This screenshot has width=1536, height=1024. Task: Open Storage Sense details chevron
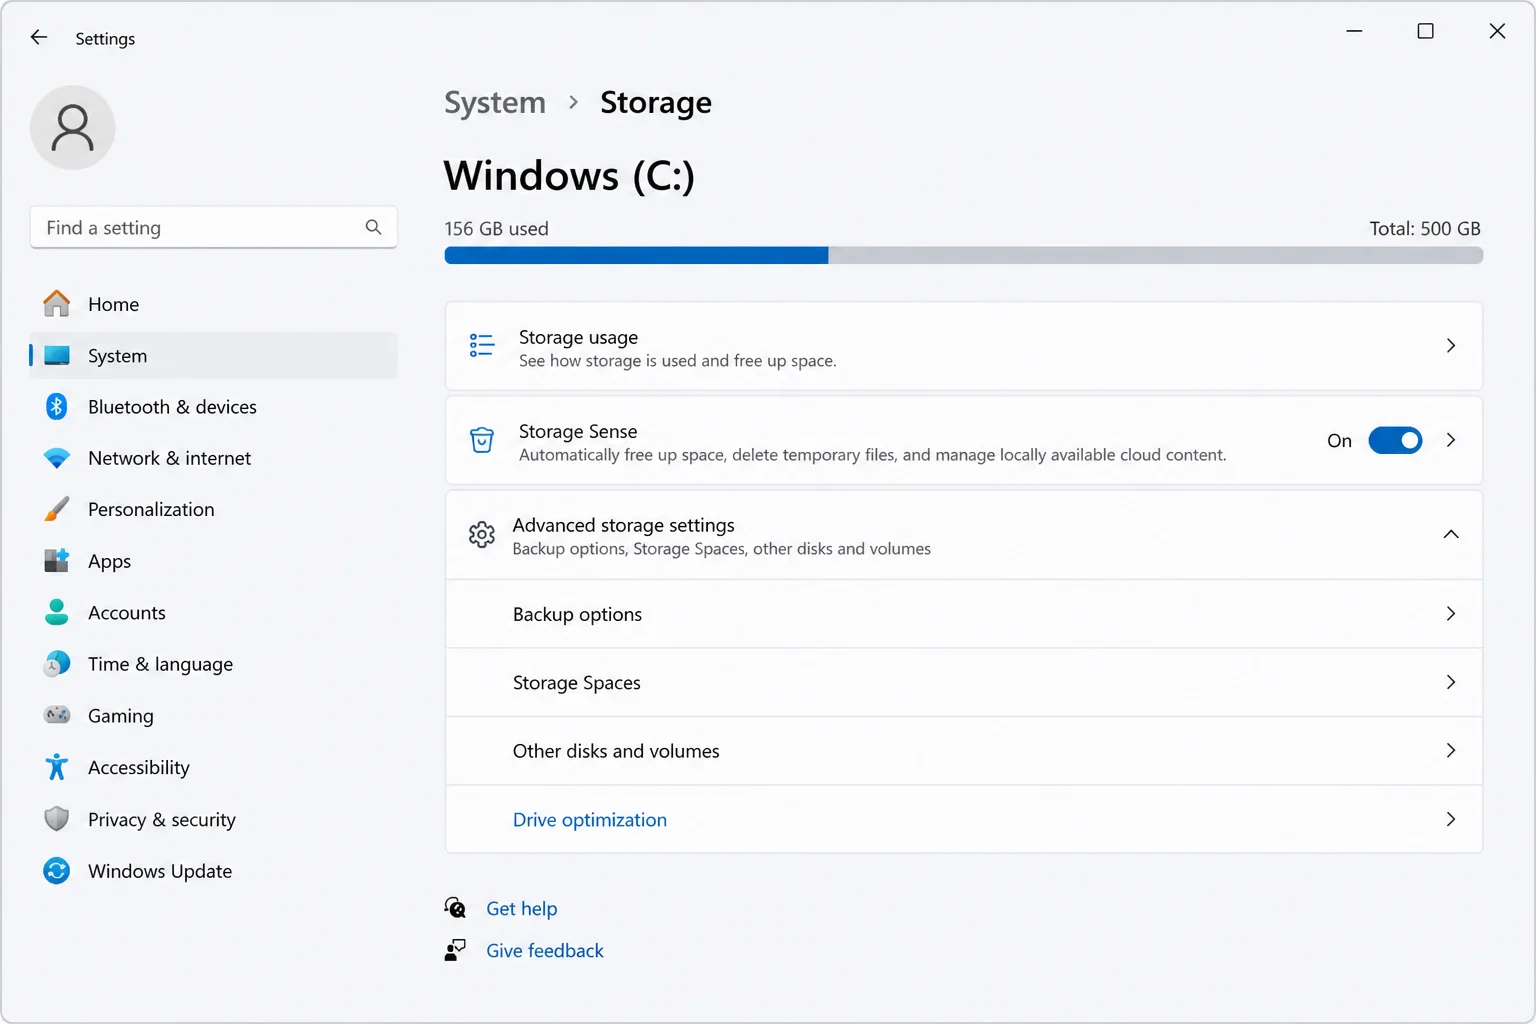(x=1451, y=440)
